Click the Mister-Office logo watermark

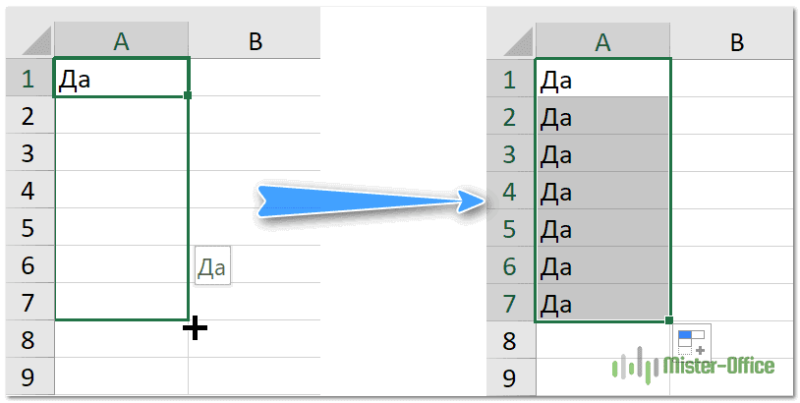coord(693,366)
